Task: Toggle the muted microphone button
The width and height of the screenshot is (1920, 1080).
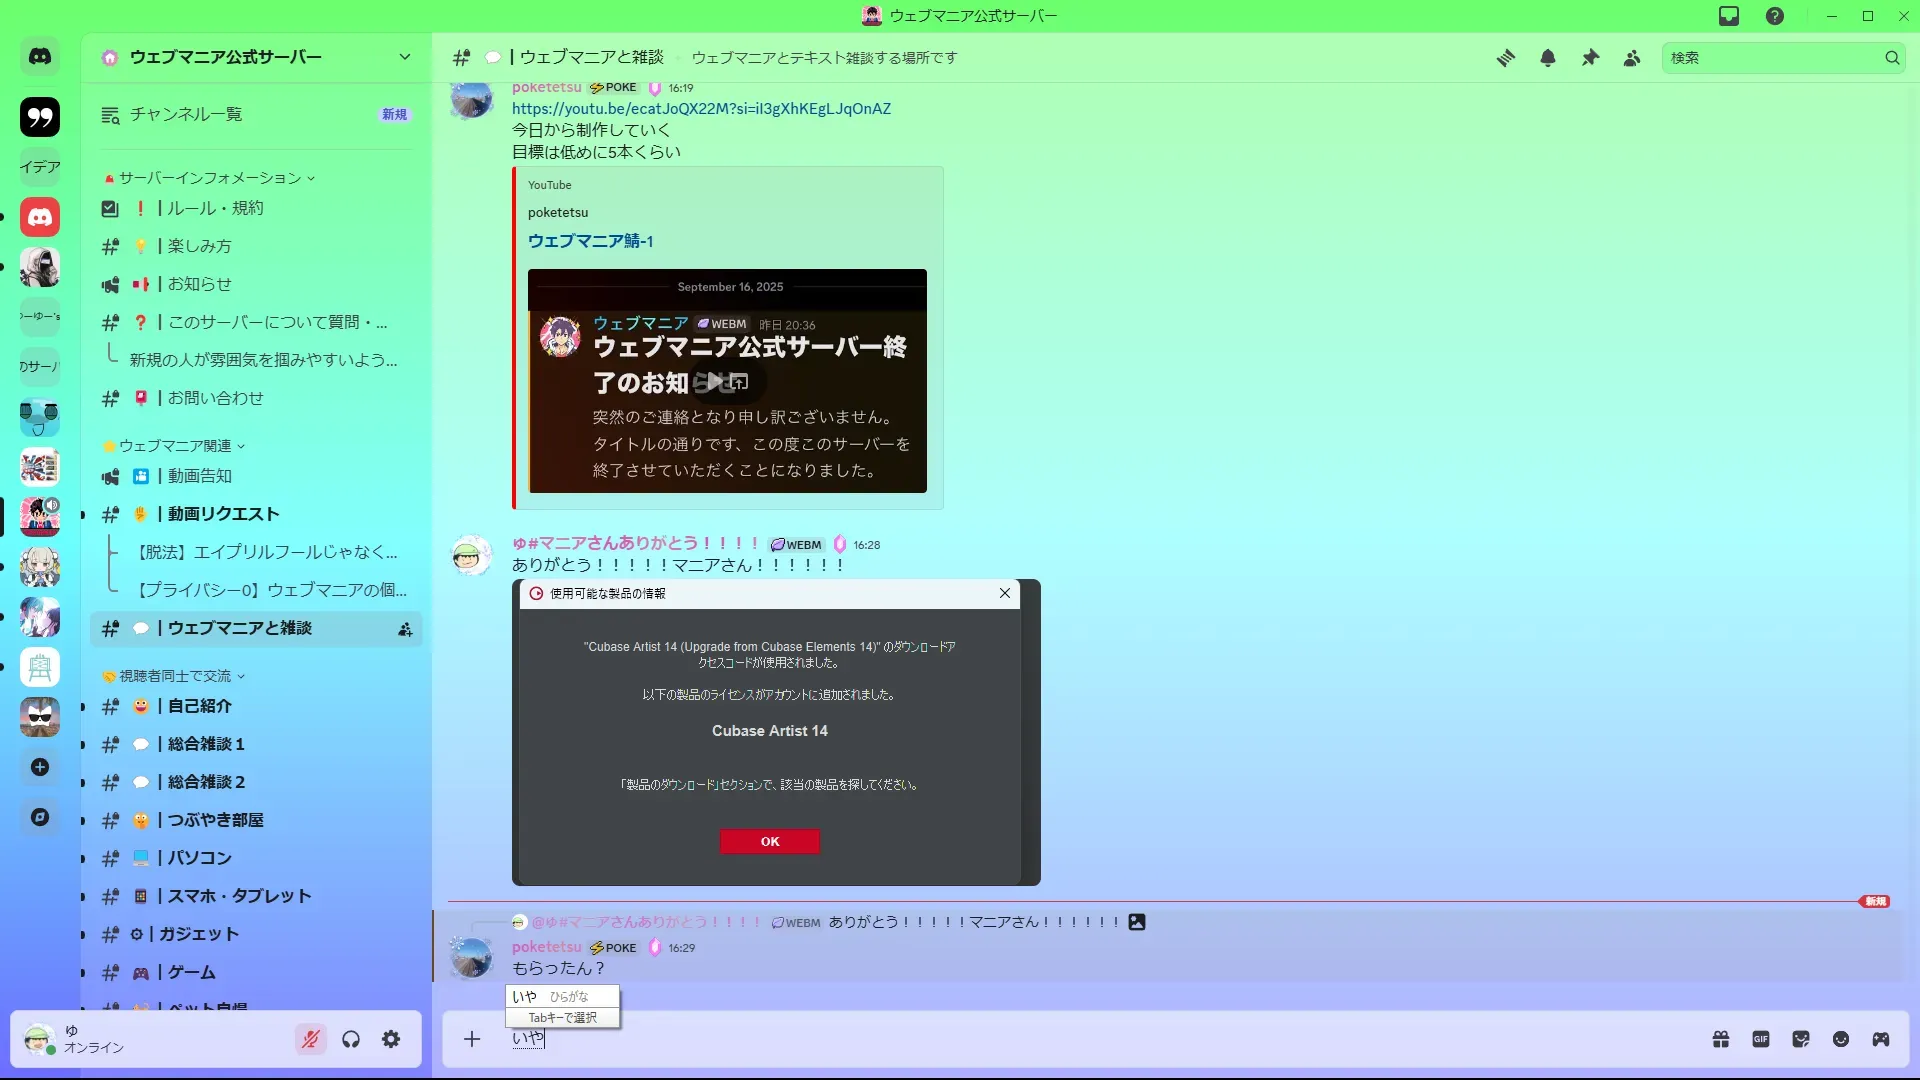Action: [x=311, y=1040]
